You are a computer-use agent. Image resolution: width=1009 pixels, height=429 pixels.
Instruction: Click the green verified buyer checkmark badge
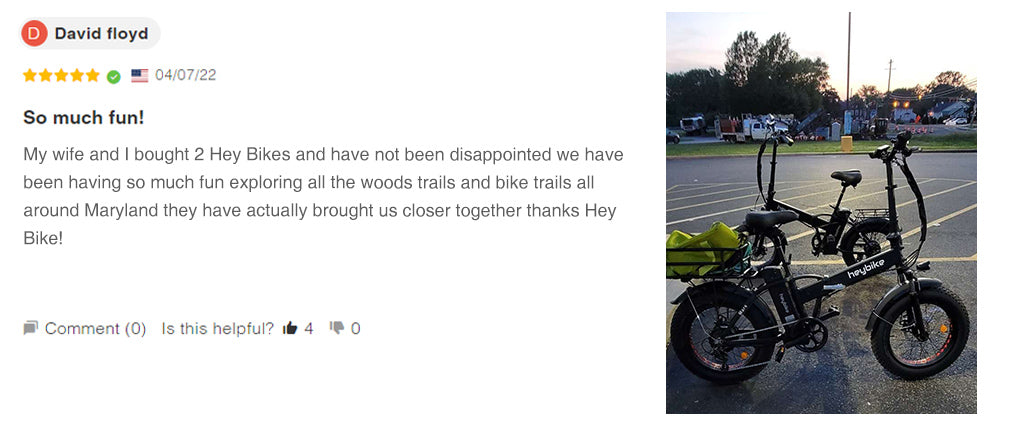[113, 77]
